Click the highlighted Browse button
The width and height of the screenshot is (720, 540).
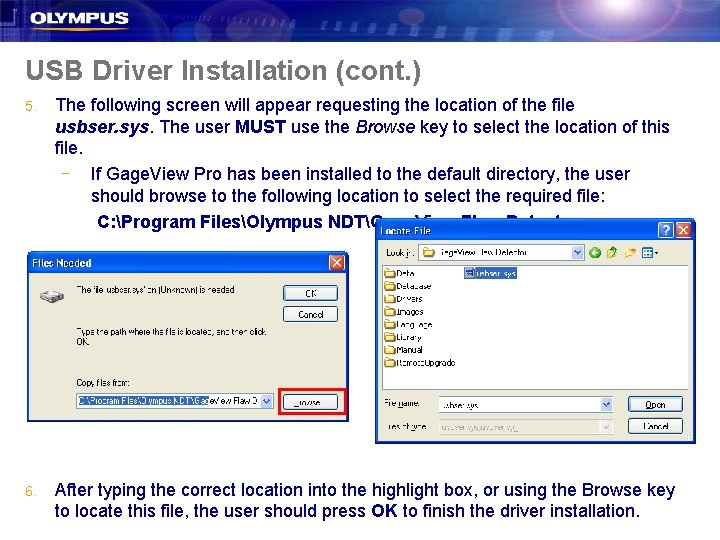click(x=310, y=402)
